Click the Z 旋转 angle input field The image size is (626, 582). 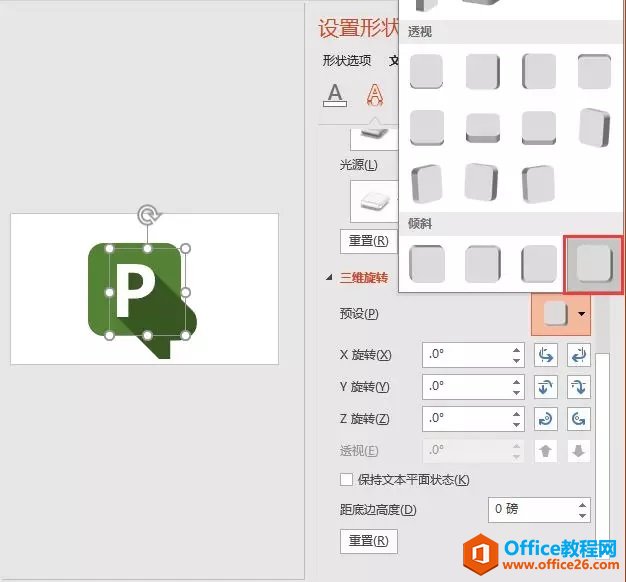tap(465, 419)
